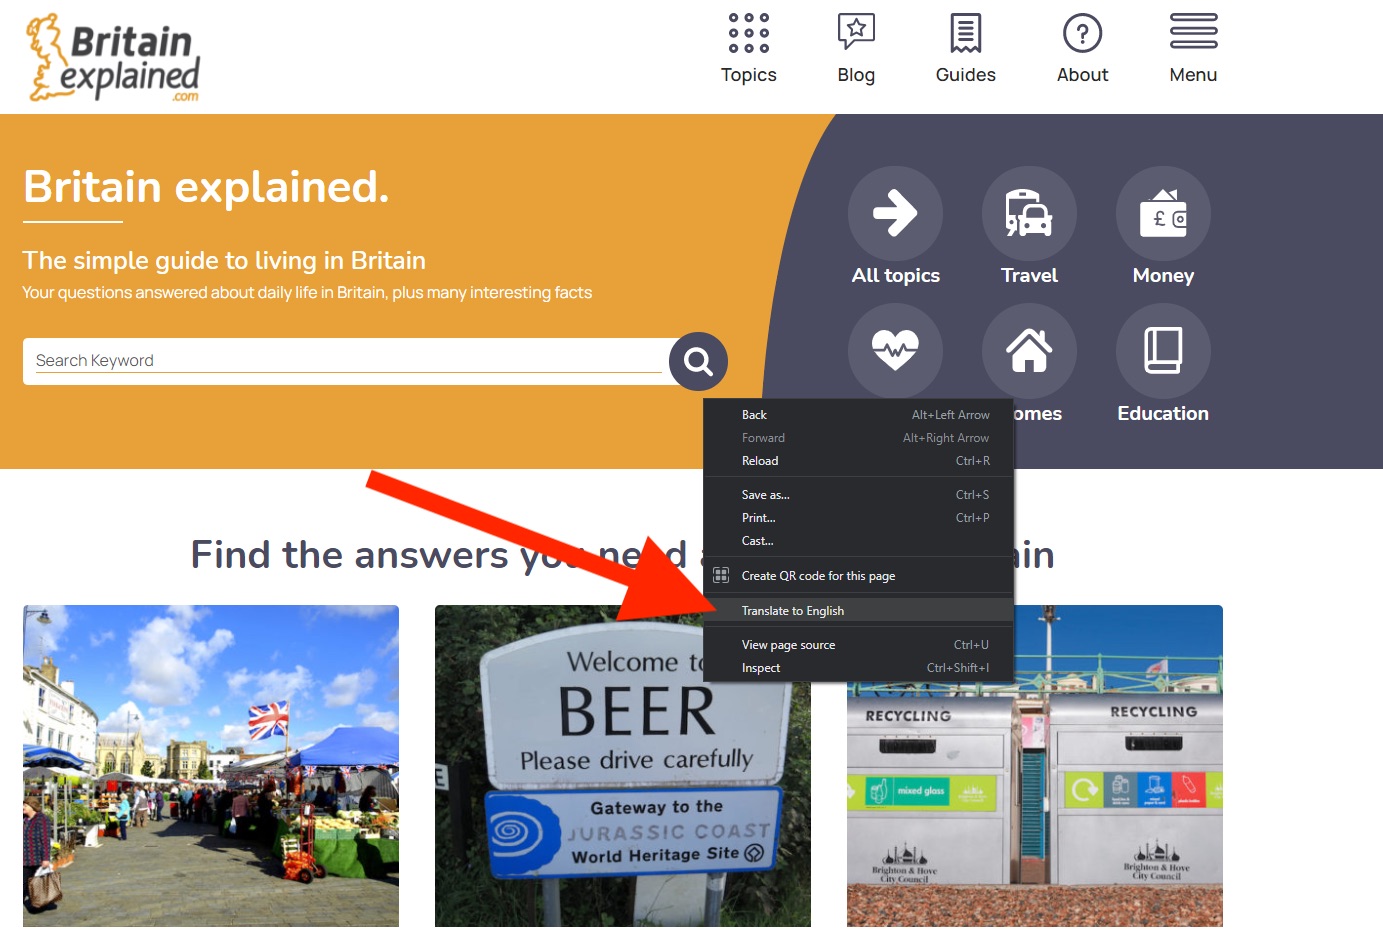The width and height of the screenshot is (1383, 952).
Task: Choose Create QR code for this page
Action: pos(859,576)
